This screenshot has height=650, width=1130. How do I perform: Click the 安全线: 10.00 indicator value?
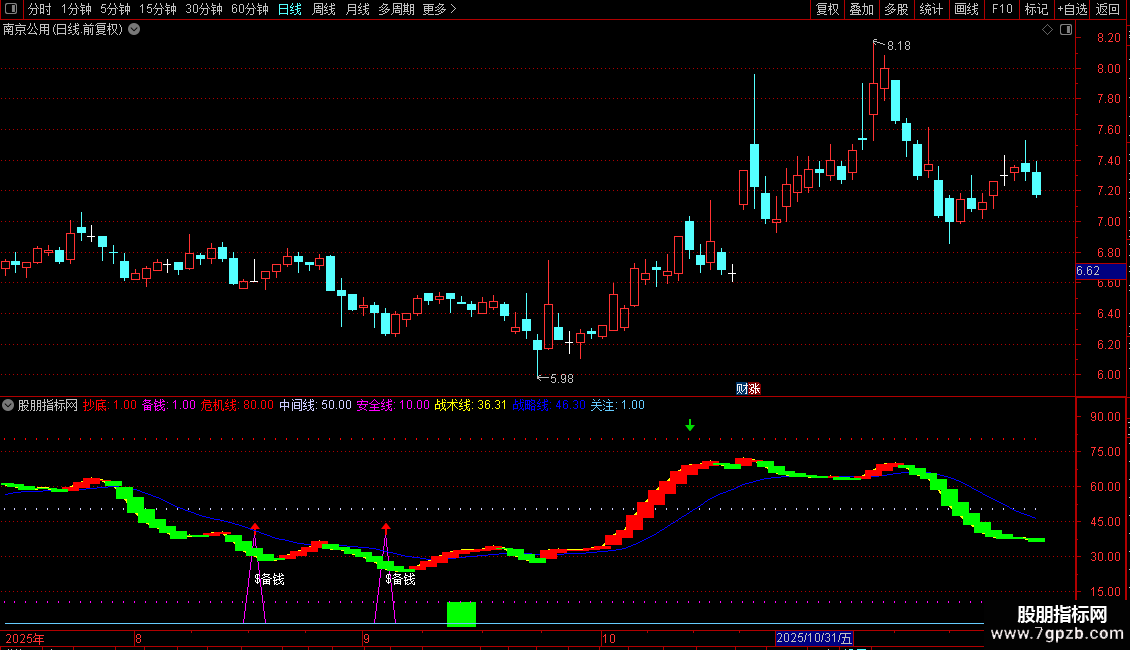coord(393,405)
